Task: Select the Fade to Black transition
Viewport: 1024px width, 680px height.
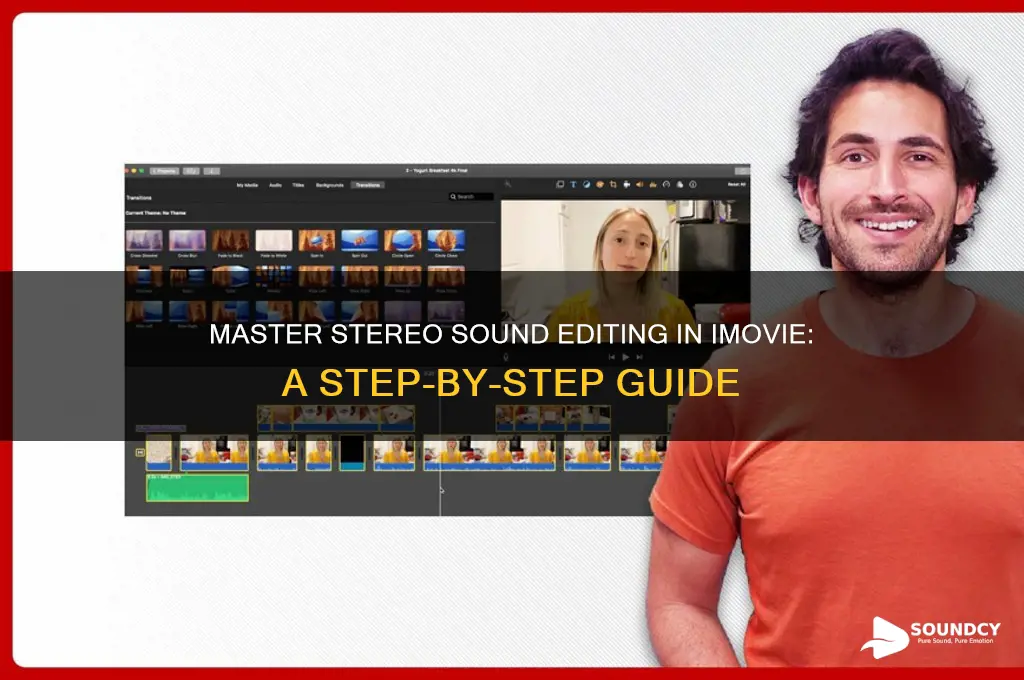Action: point(231,240)
